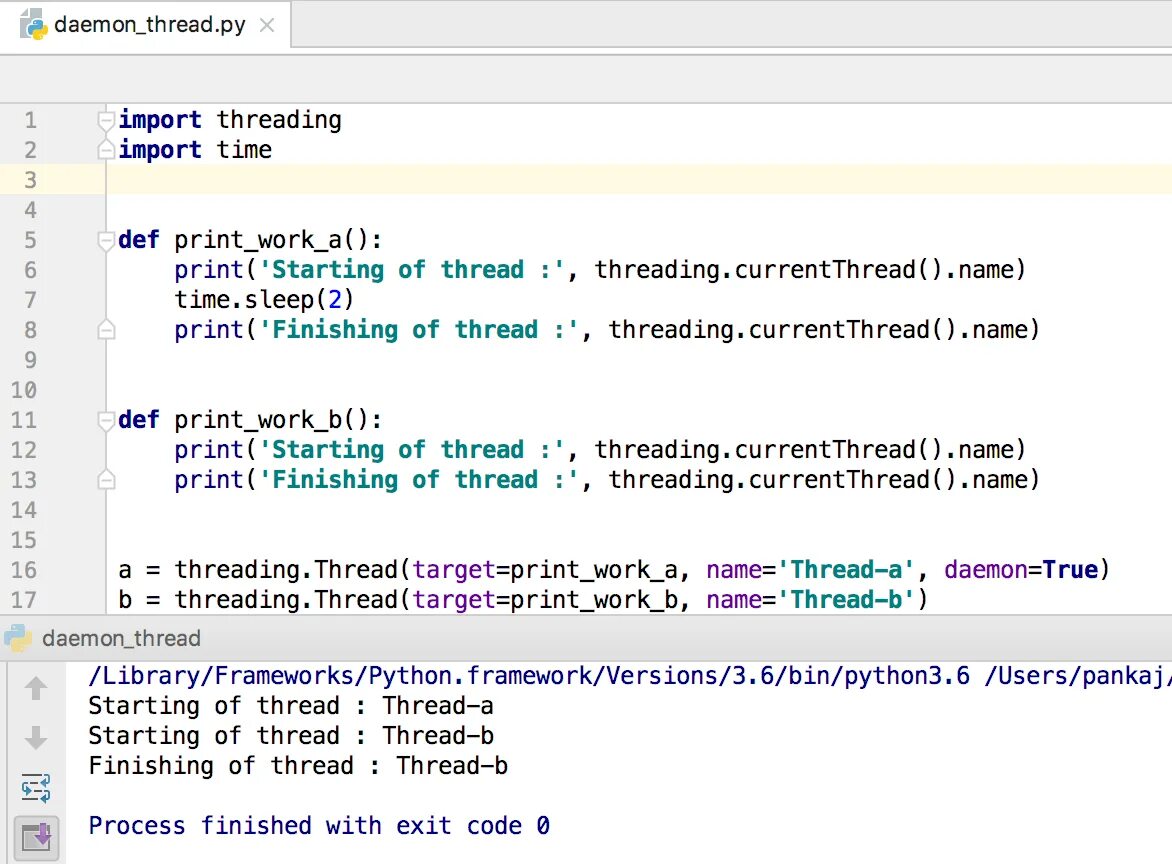This screenshot has height=864, width=1172.
Task: Click the 'Starting of thread :' string on line 6
Action: 411,270
